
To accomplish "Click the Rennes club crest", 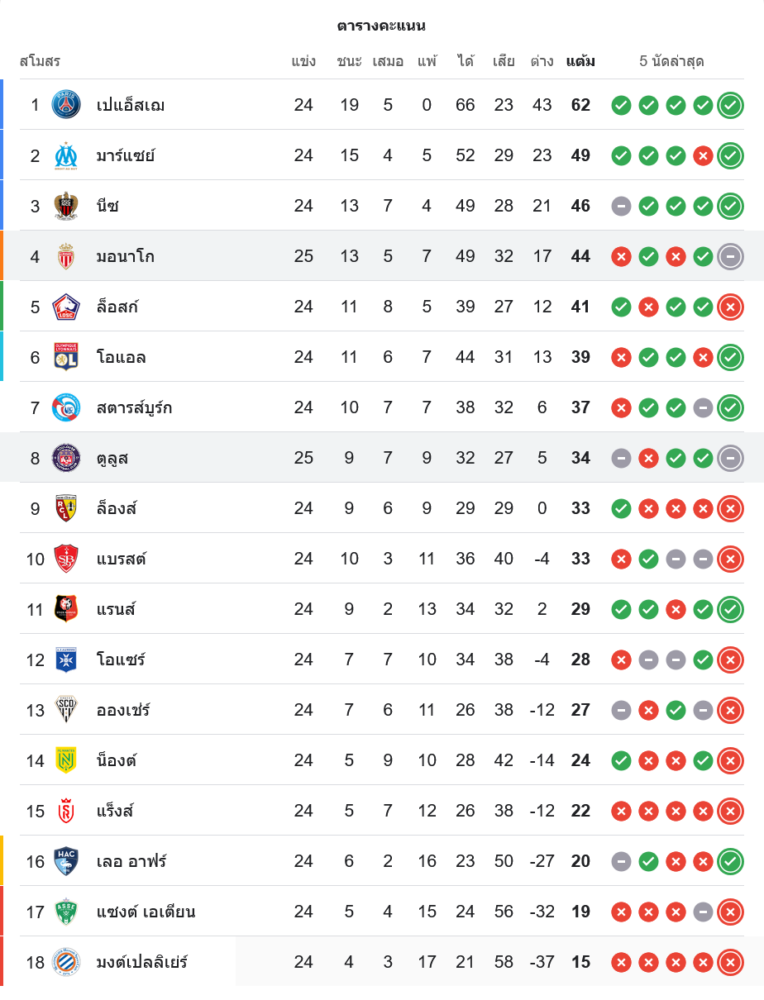I will [x=66, y=609].
